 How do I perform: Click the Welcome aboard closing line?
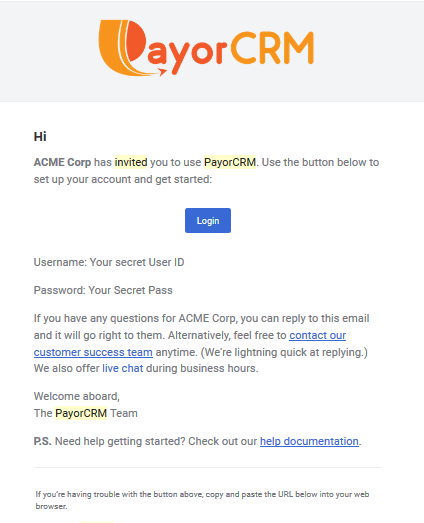tap(77, 396)
